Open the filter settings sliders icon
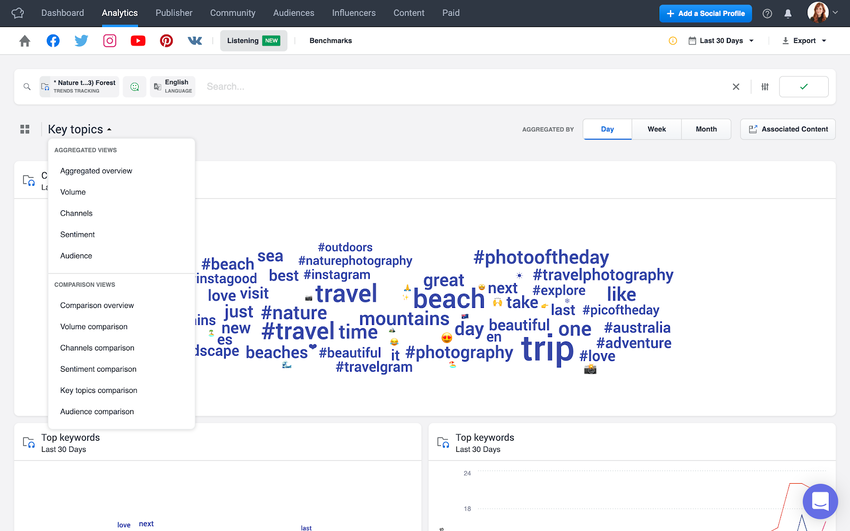This screenshot has height=531, width=850. click(x=765, y=87)
